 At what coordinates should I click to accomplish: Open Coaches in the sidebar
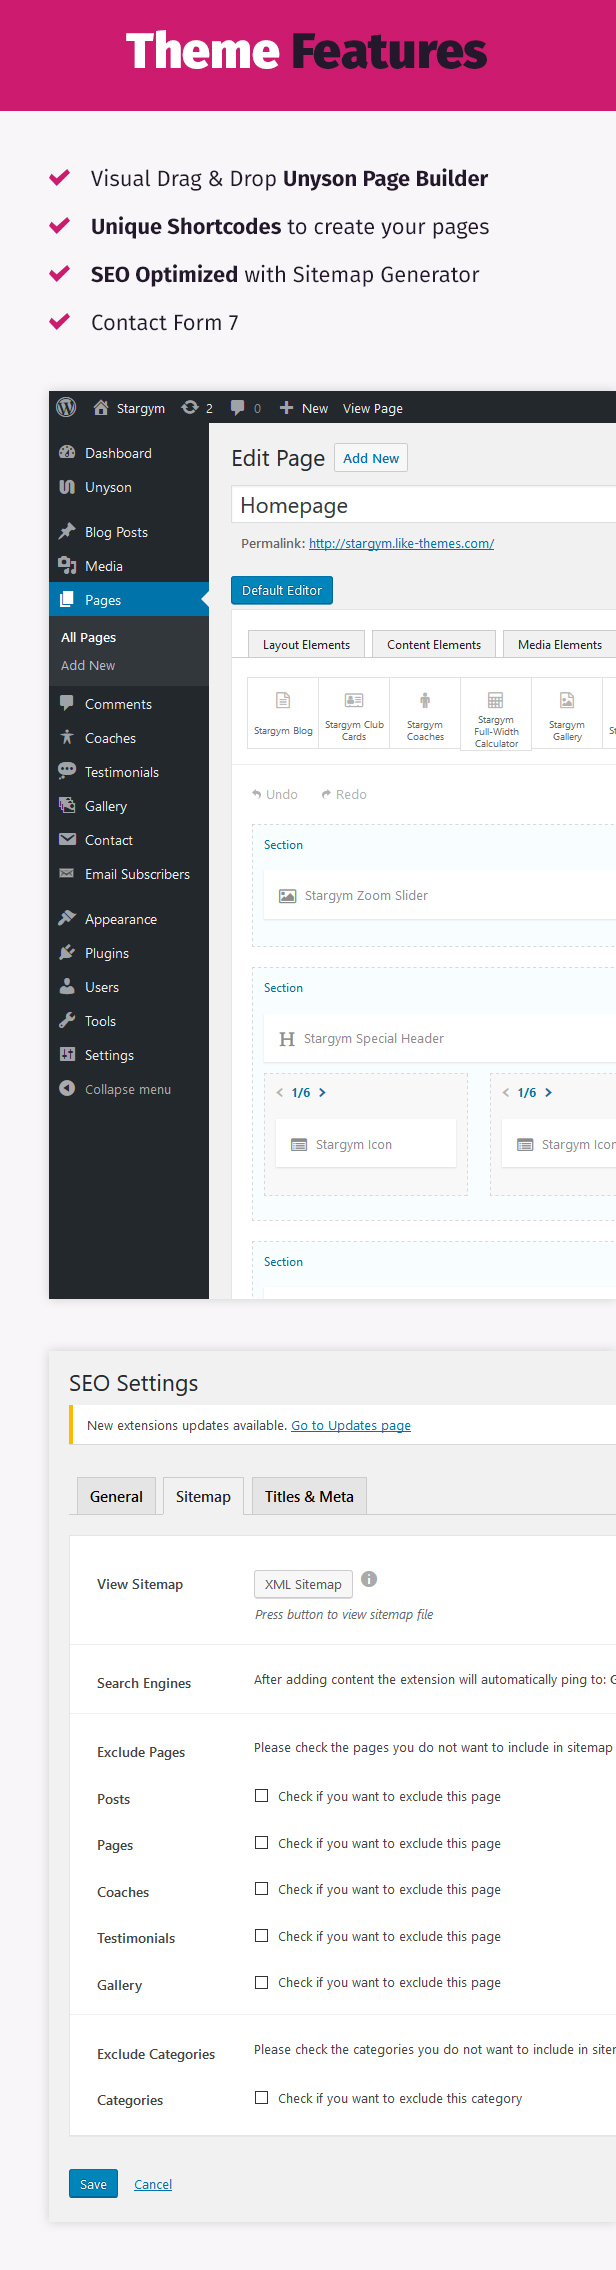click(x=129, y=738)
